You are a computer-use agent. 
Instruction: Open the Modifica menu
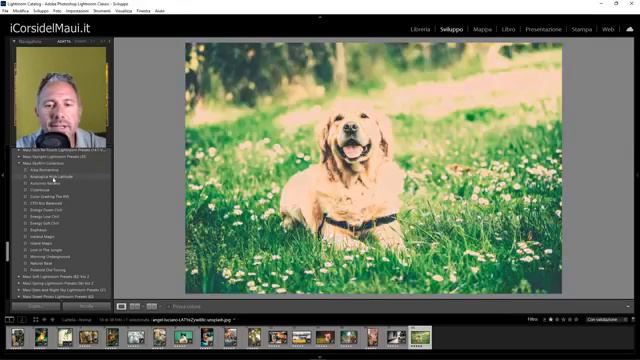click(20, 11)
